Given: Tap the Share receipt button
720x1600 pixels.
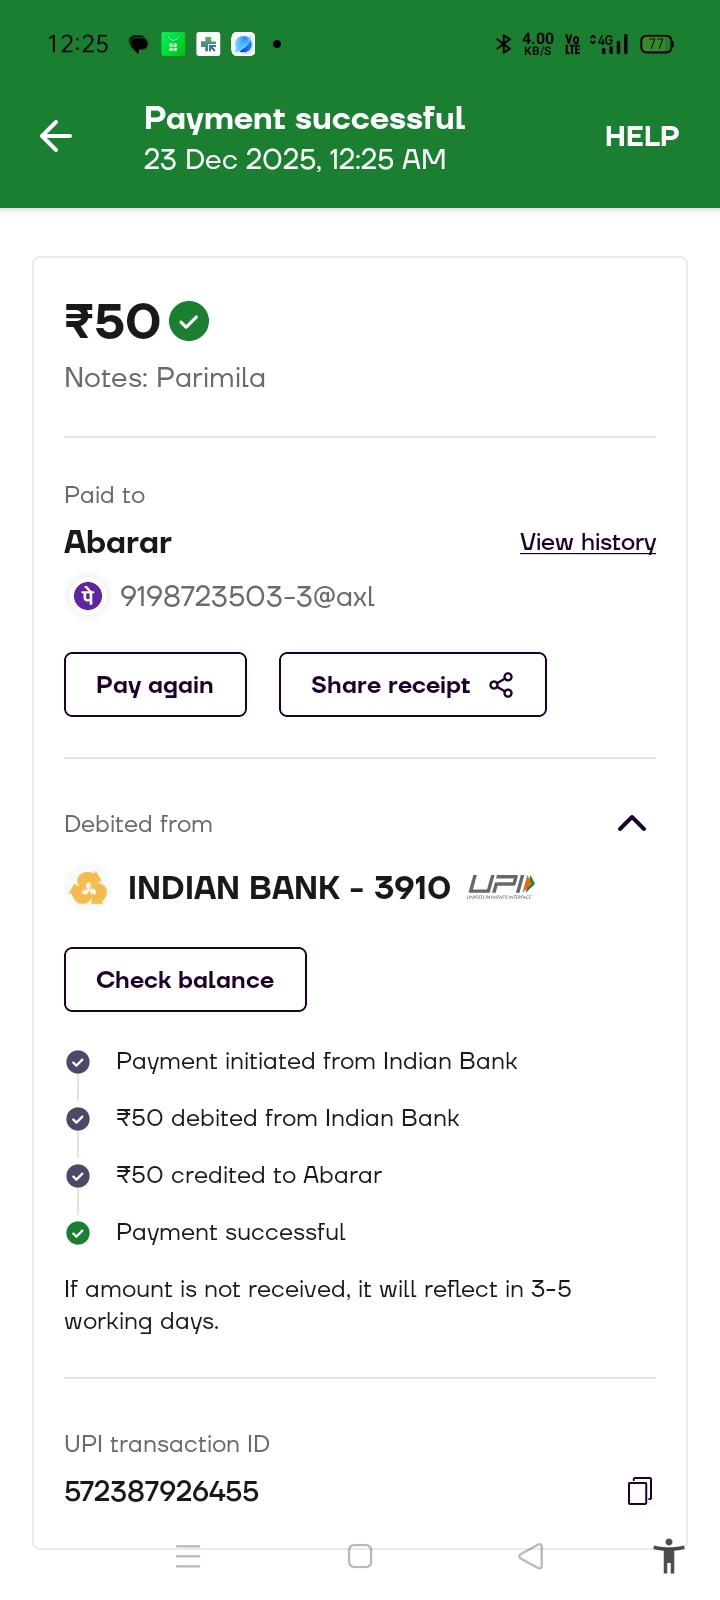Looking at the screenshot, I should point(412,685).
